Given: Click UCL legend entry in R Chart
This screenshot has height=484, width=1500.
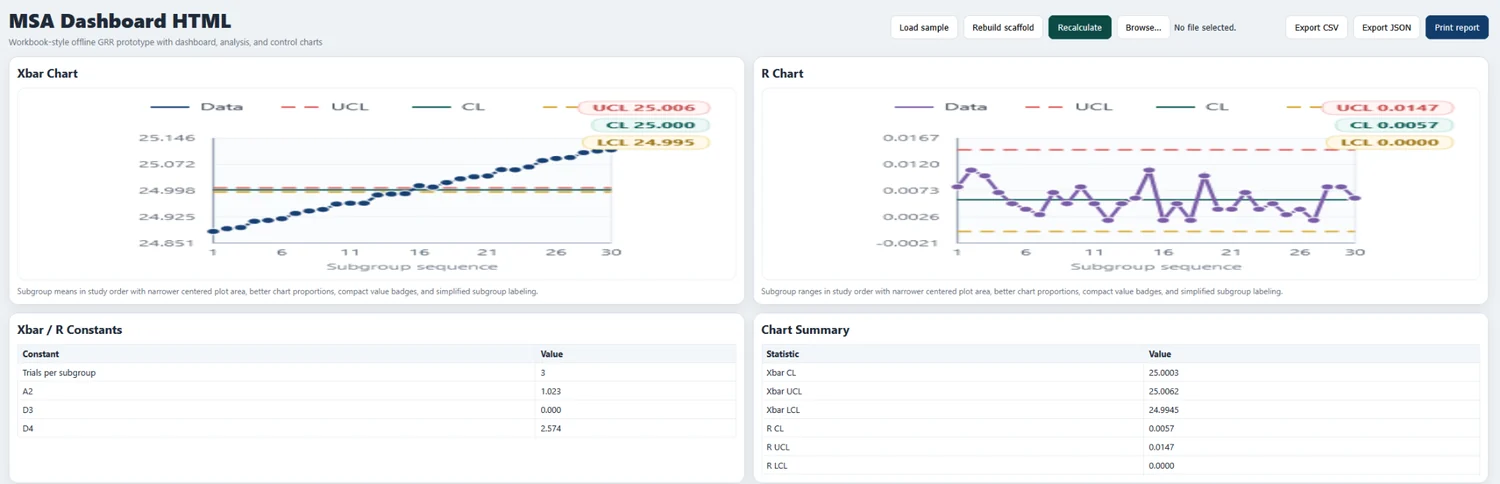Looking at the screenshot, I should coord(1069,106).
